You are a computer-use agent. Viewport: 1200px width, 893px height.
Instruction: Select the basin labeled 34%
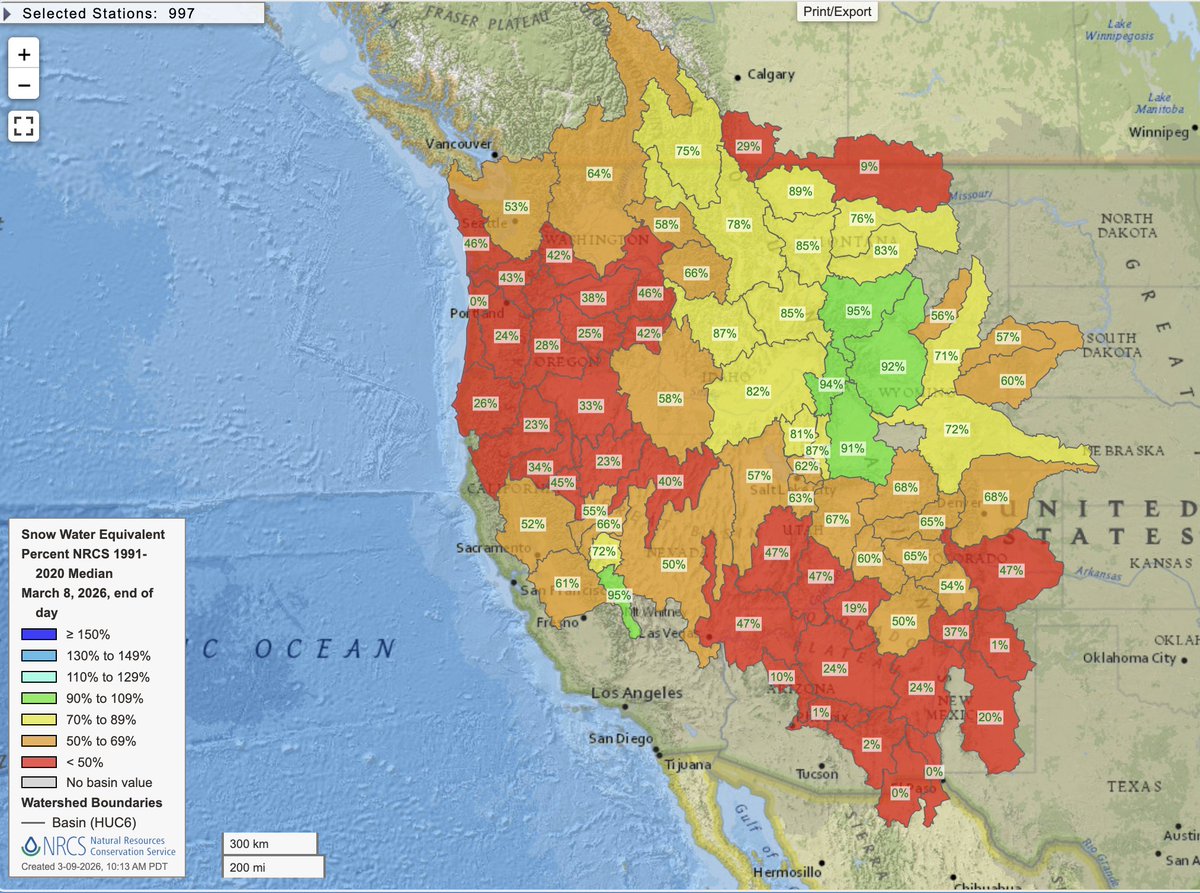[540, 467]
